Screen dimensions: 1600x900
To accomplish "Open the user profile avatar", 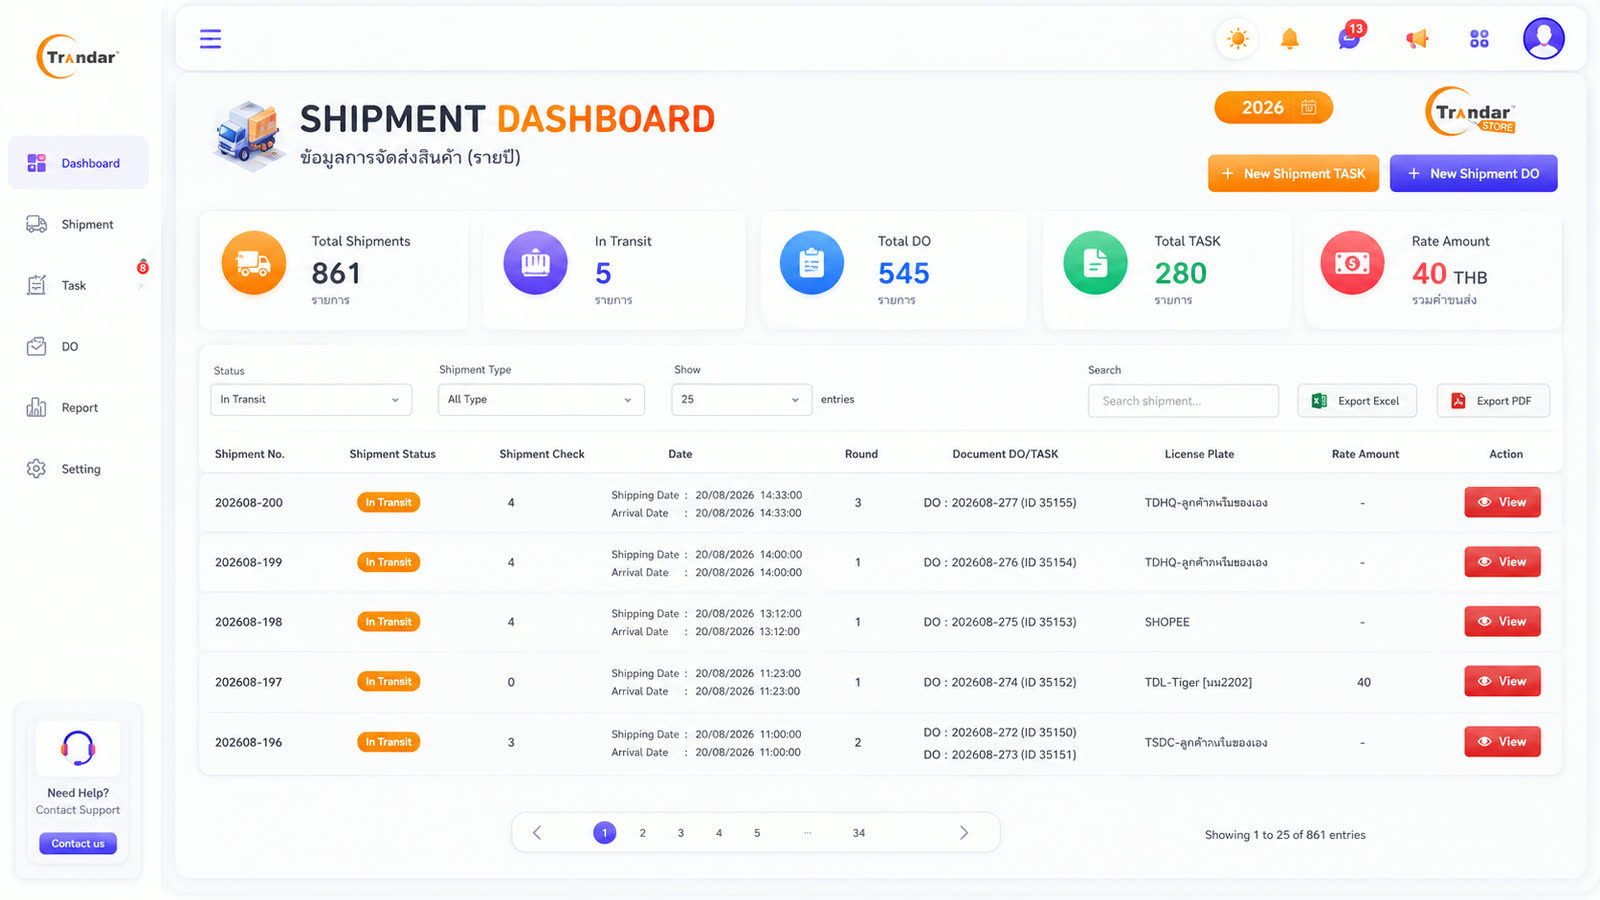I will click(x=1544, y=39).
